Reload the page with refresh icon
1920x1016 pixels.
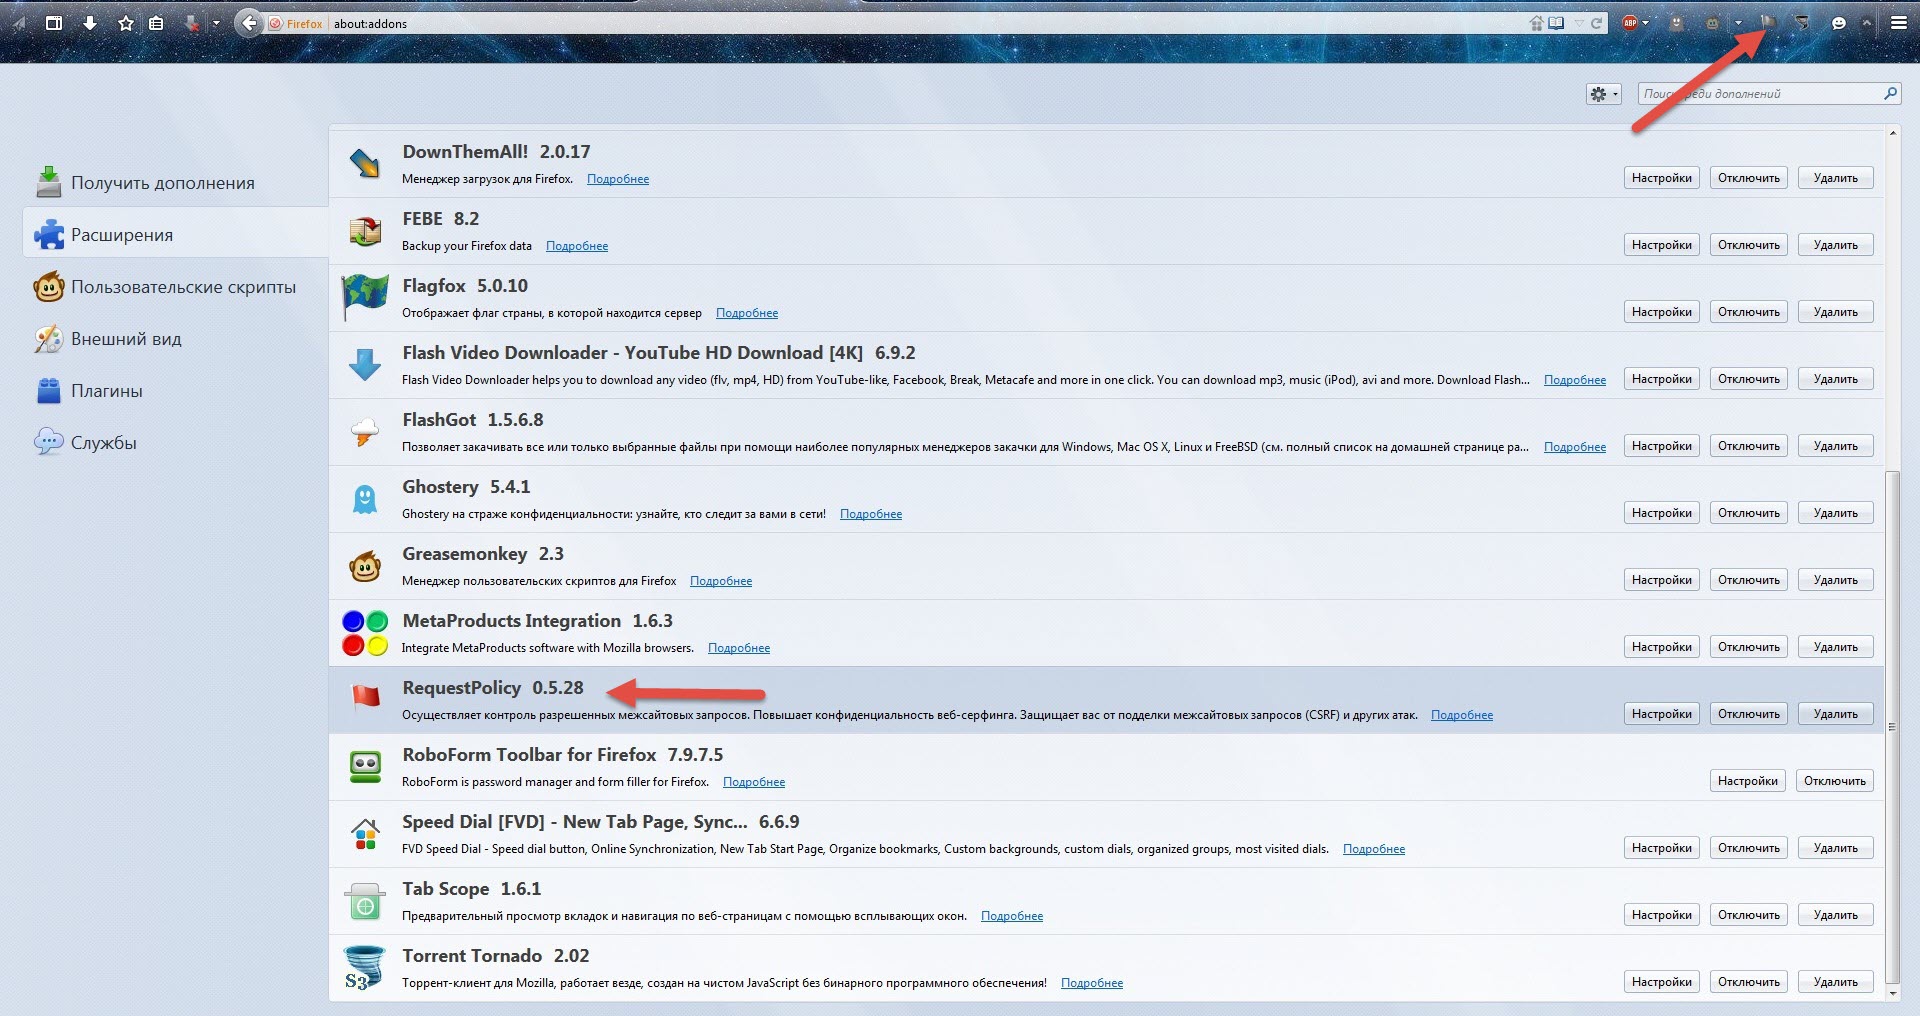tap(1597, 23)
